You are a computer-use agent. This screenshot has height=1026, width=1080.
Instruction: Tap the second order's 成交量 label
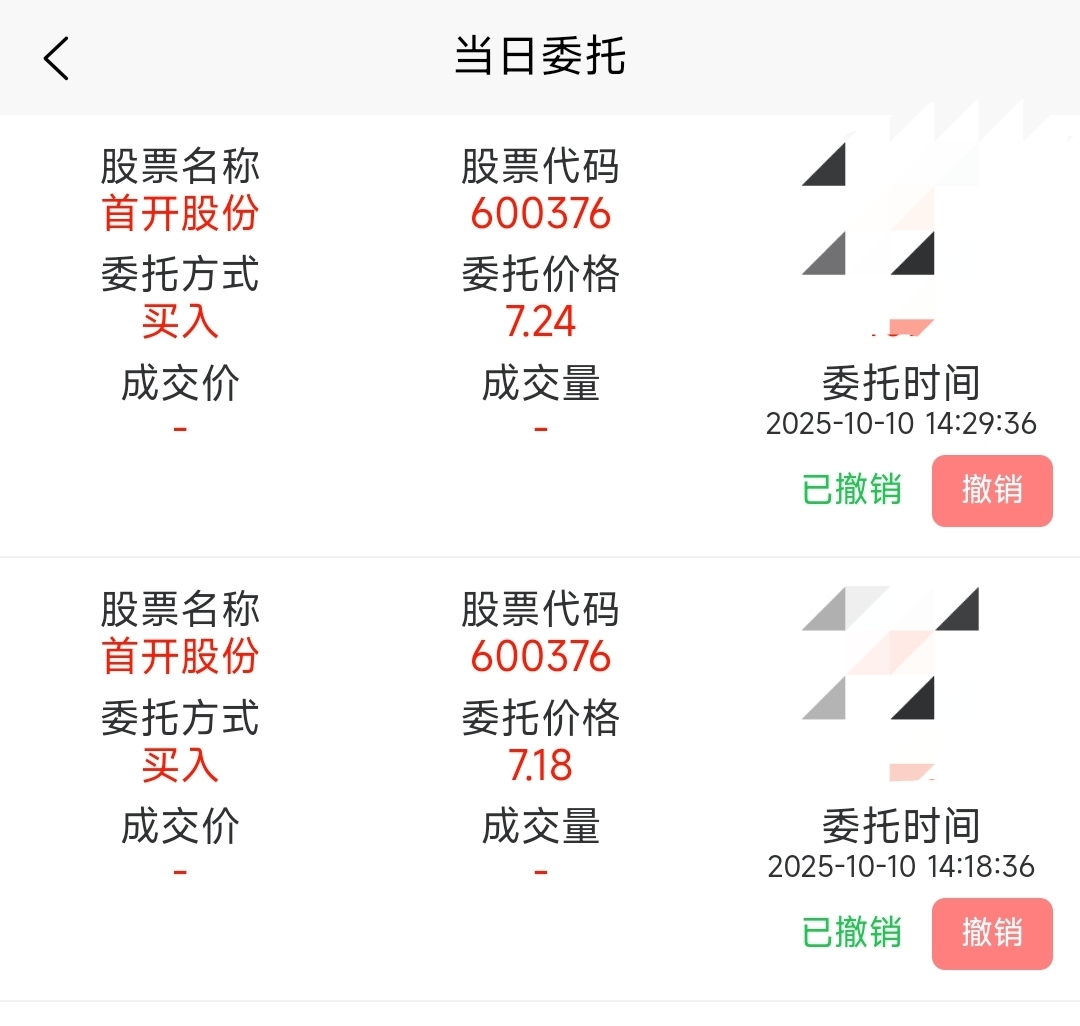coord(541,826)
